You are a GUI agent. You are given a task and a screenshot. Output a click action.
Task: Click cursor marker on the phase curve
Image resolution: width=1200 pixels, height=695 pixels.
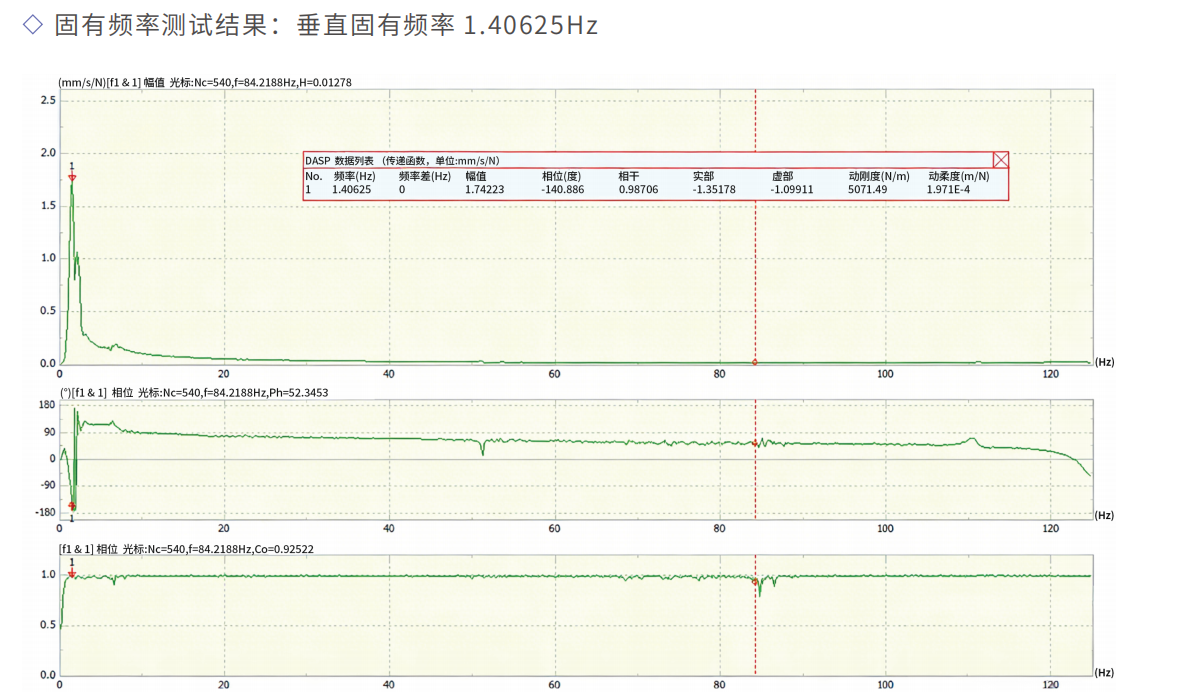755,443
